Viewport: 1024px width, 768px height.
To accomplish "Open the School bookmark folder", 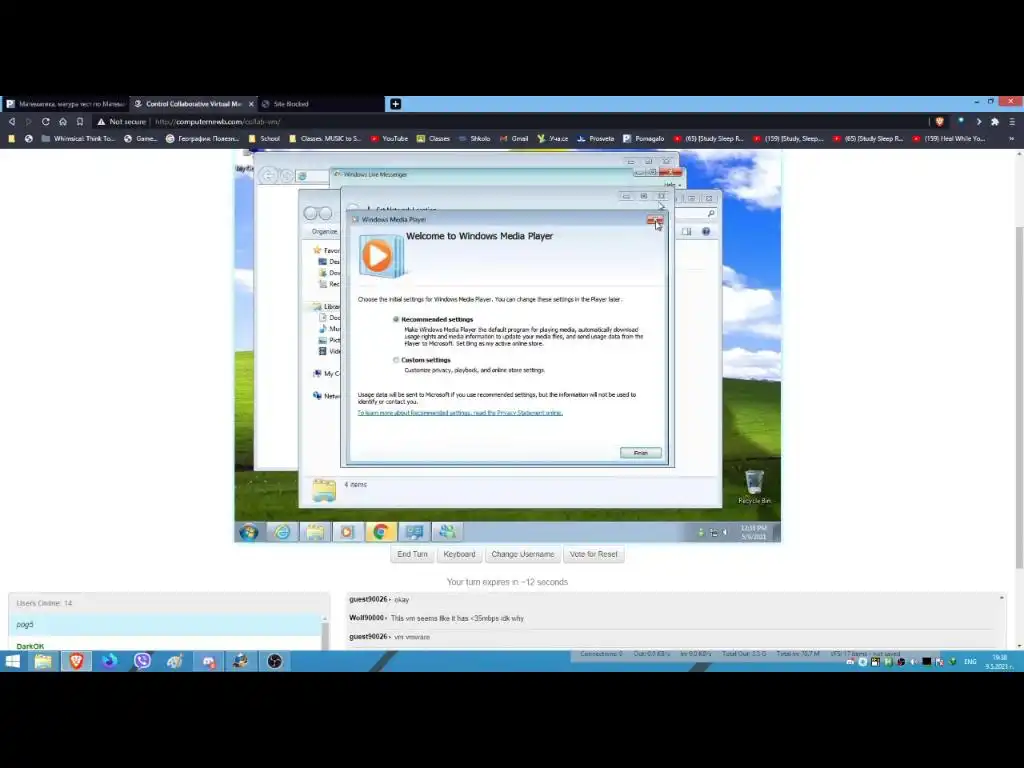I will 264,138.
